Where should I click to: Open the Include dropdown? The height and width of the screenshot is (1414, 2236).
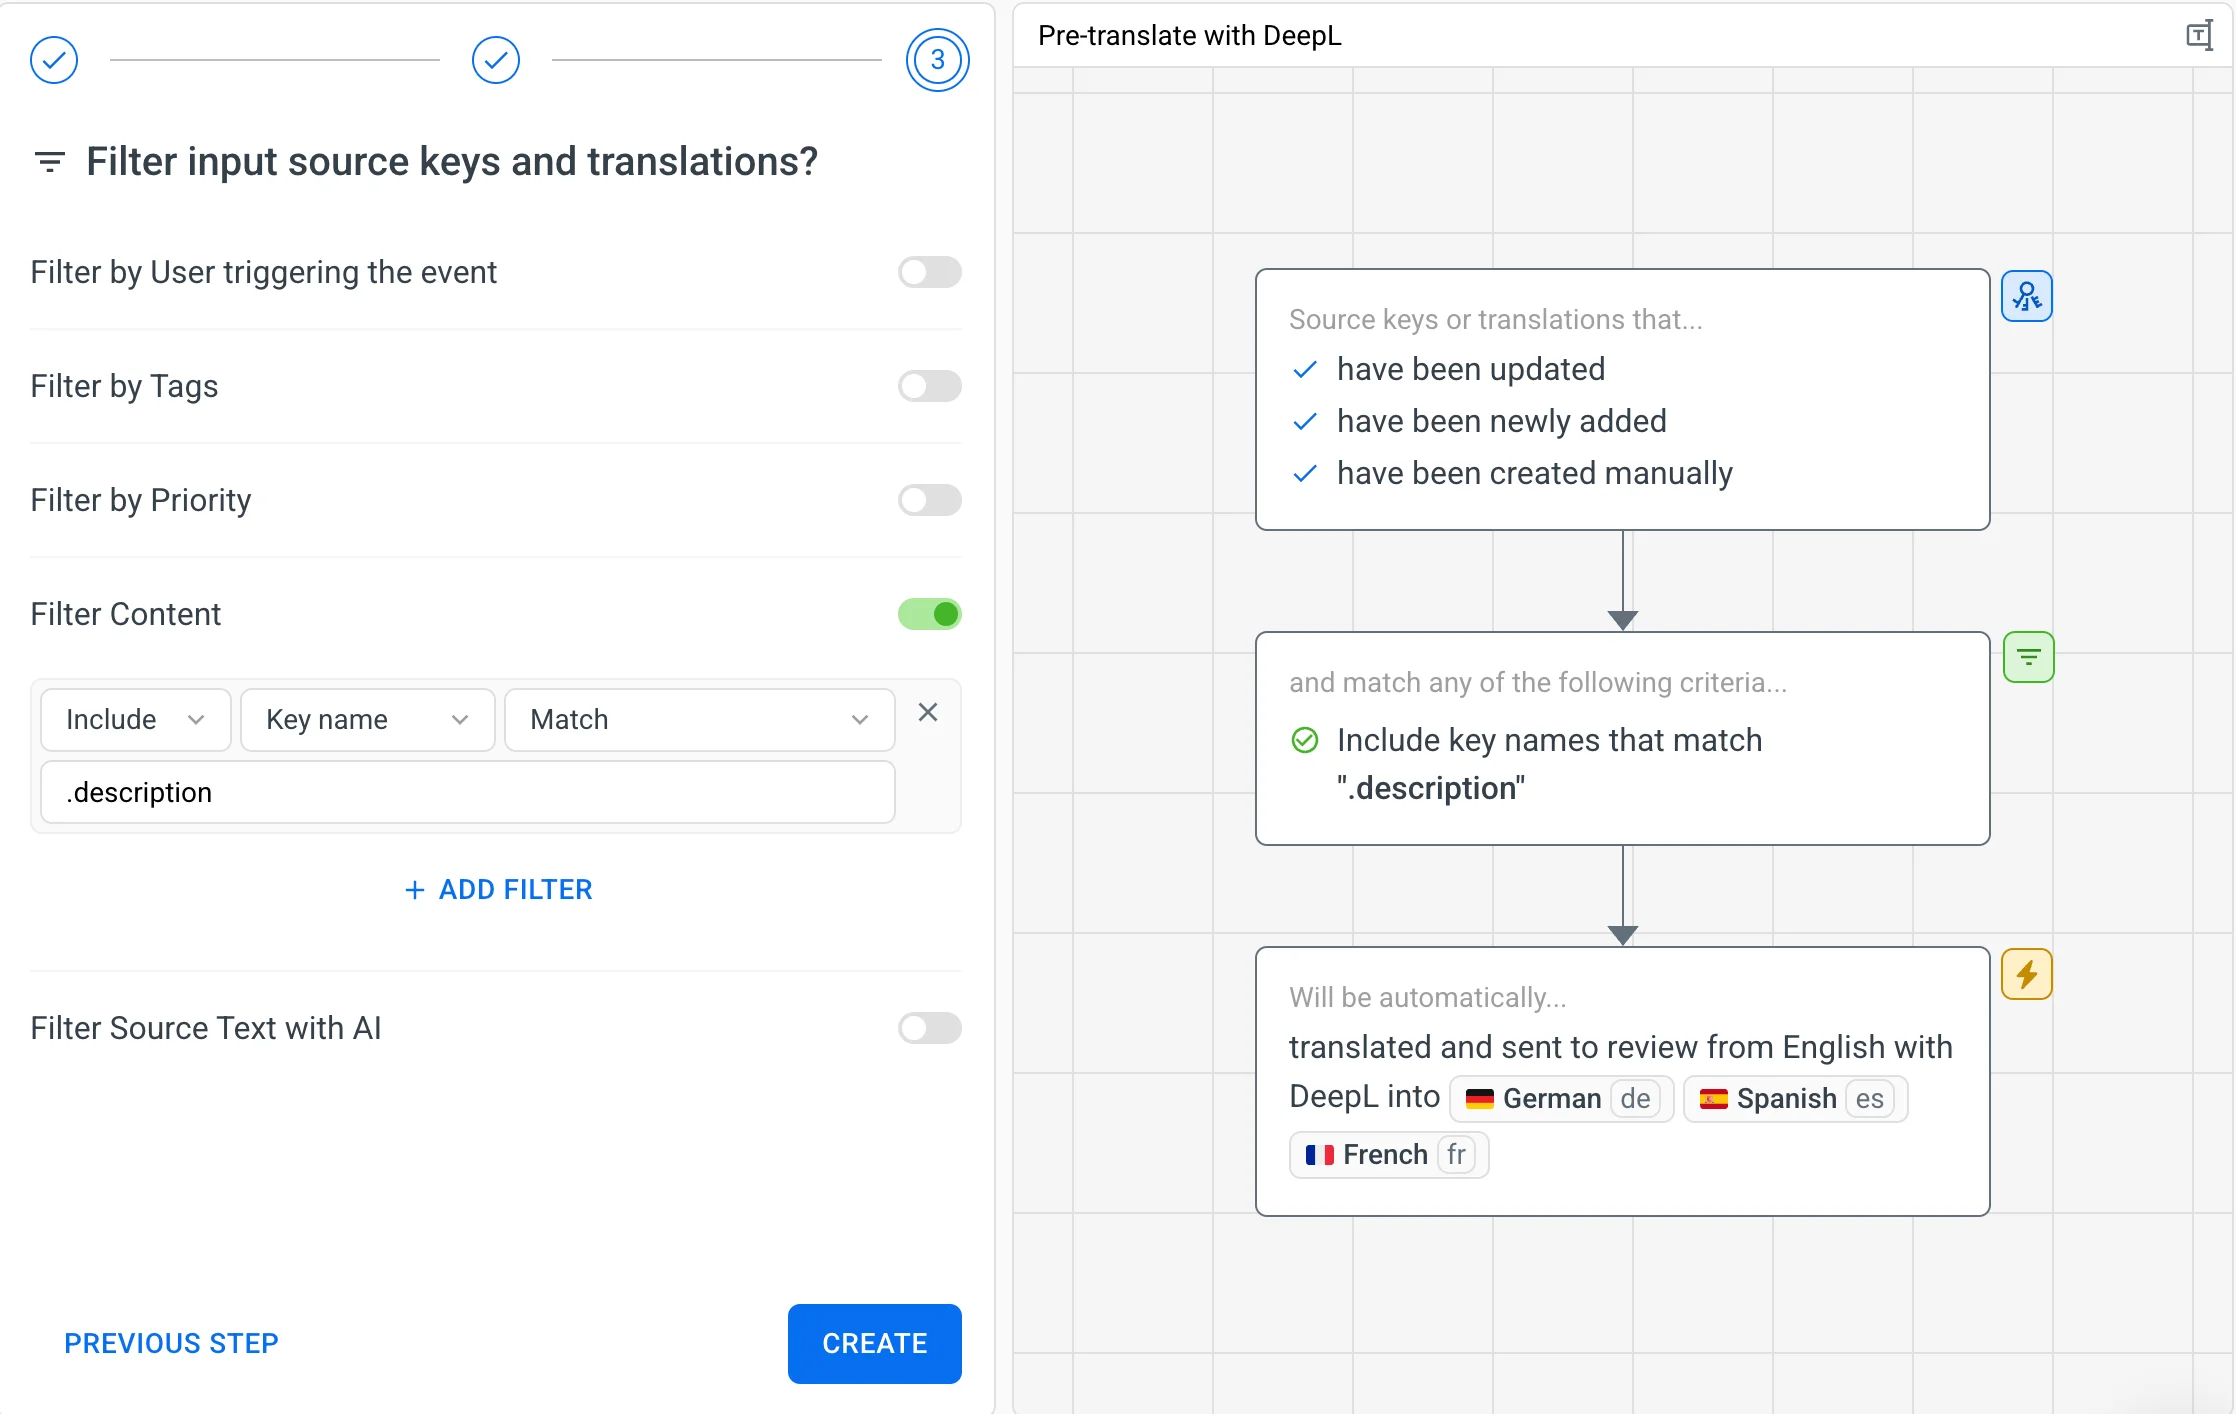click(135, 720)
